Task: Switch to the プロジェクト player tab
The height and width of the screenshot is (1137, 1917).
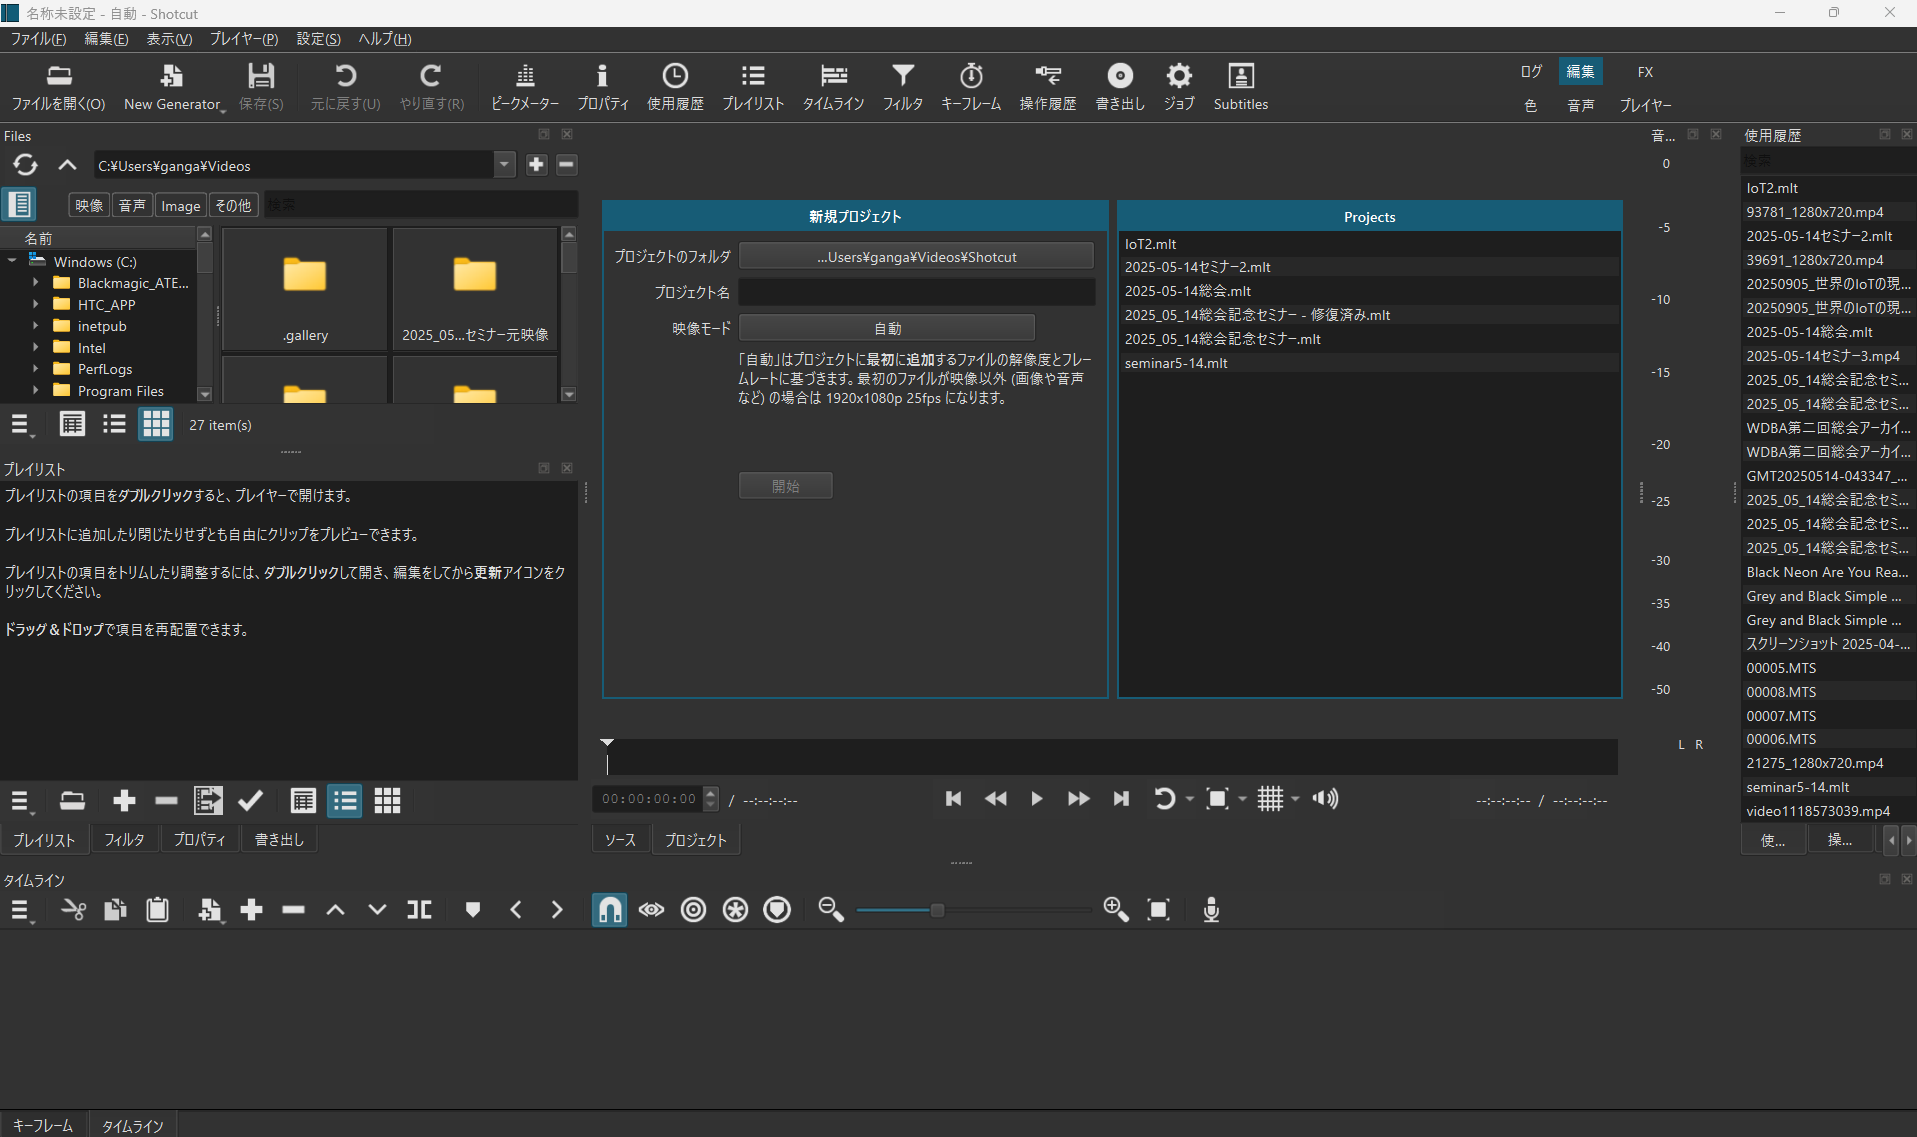Action: [695, 840]
